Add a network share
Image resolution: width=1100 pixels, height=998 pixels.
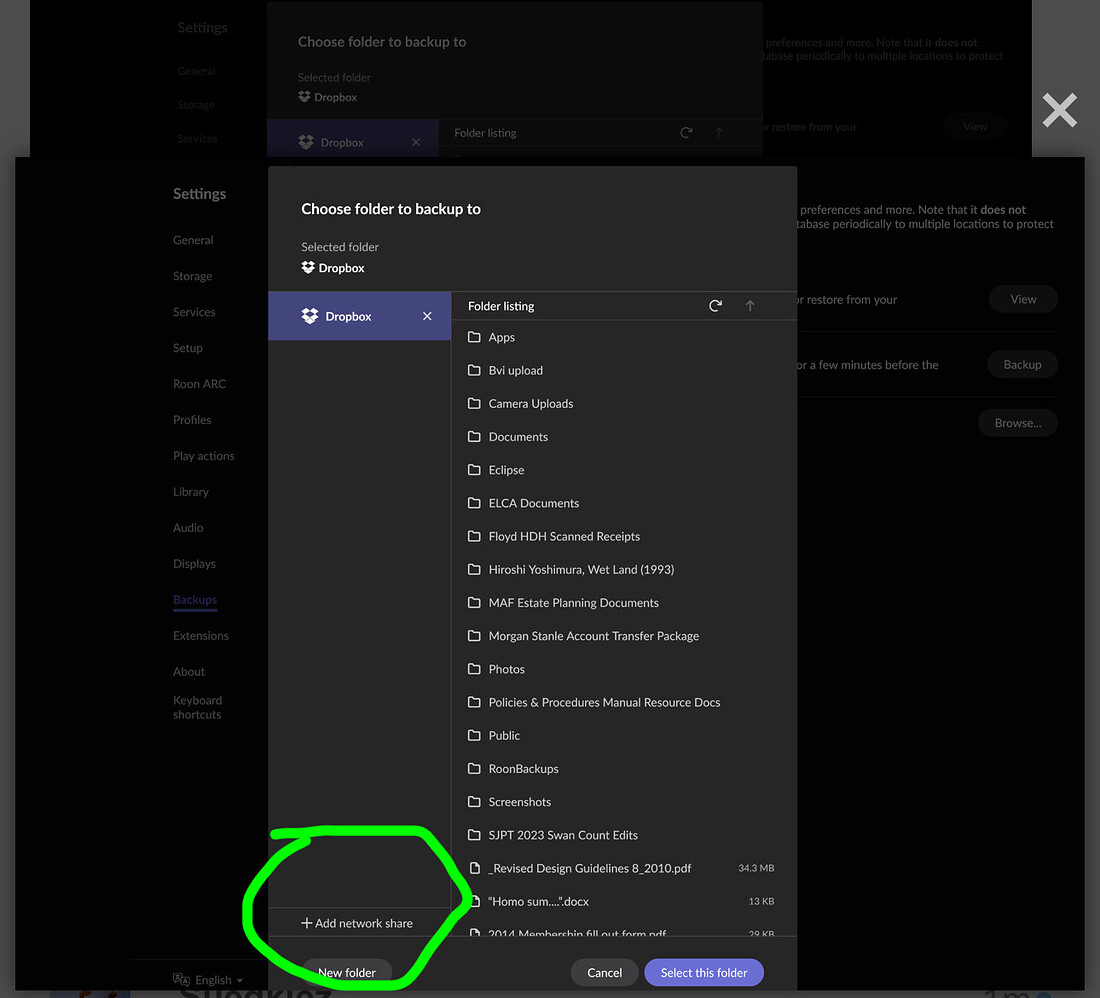pos(357,923)
